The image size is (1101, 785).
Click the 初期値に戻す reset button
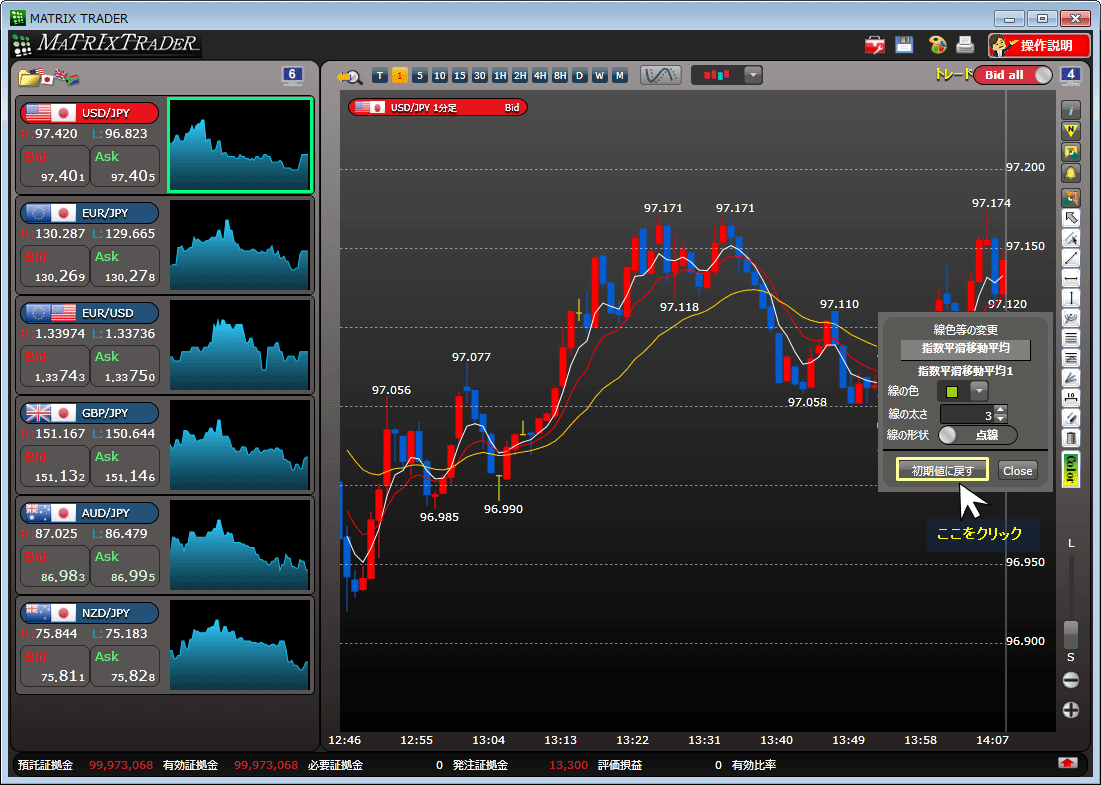coord(942,470)
